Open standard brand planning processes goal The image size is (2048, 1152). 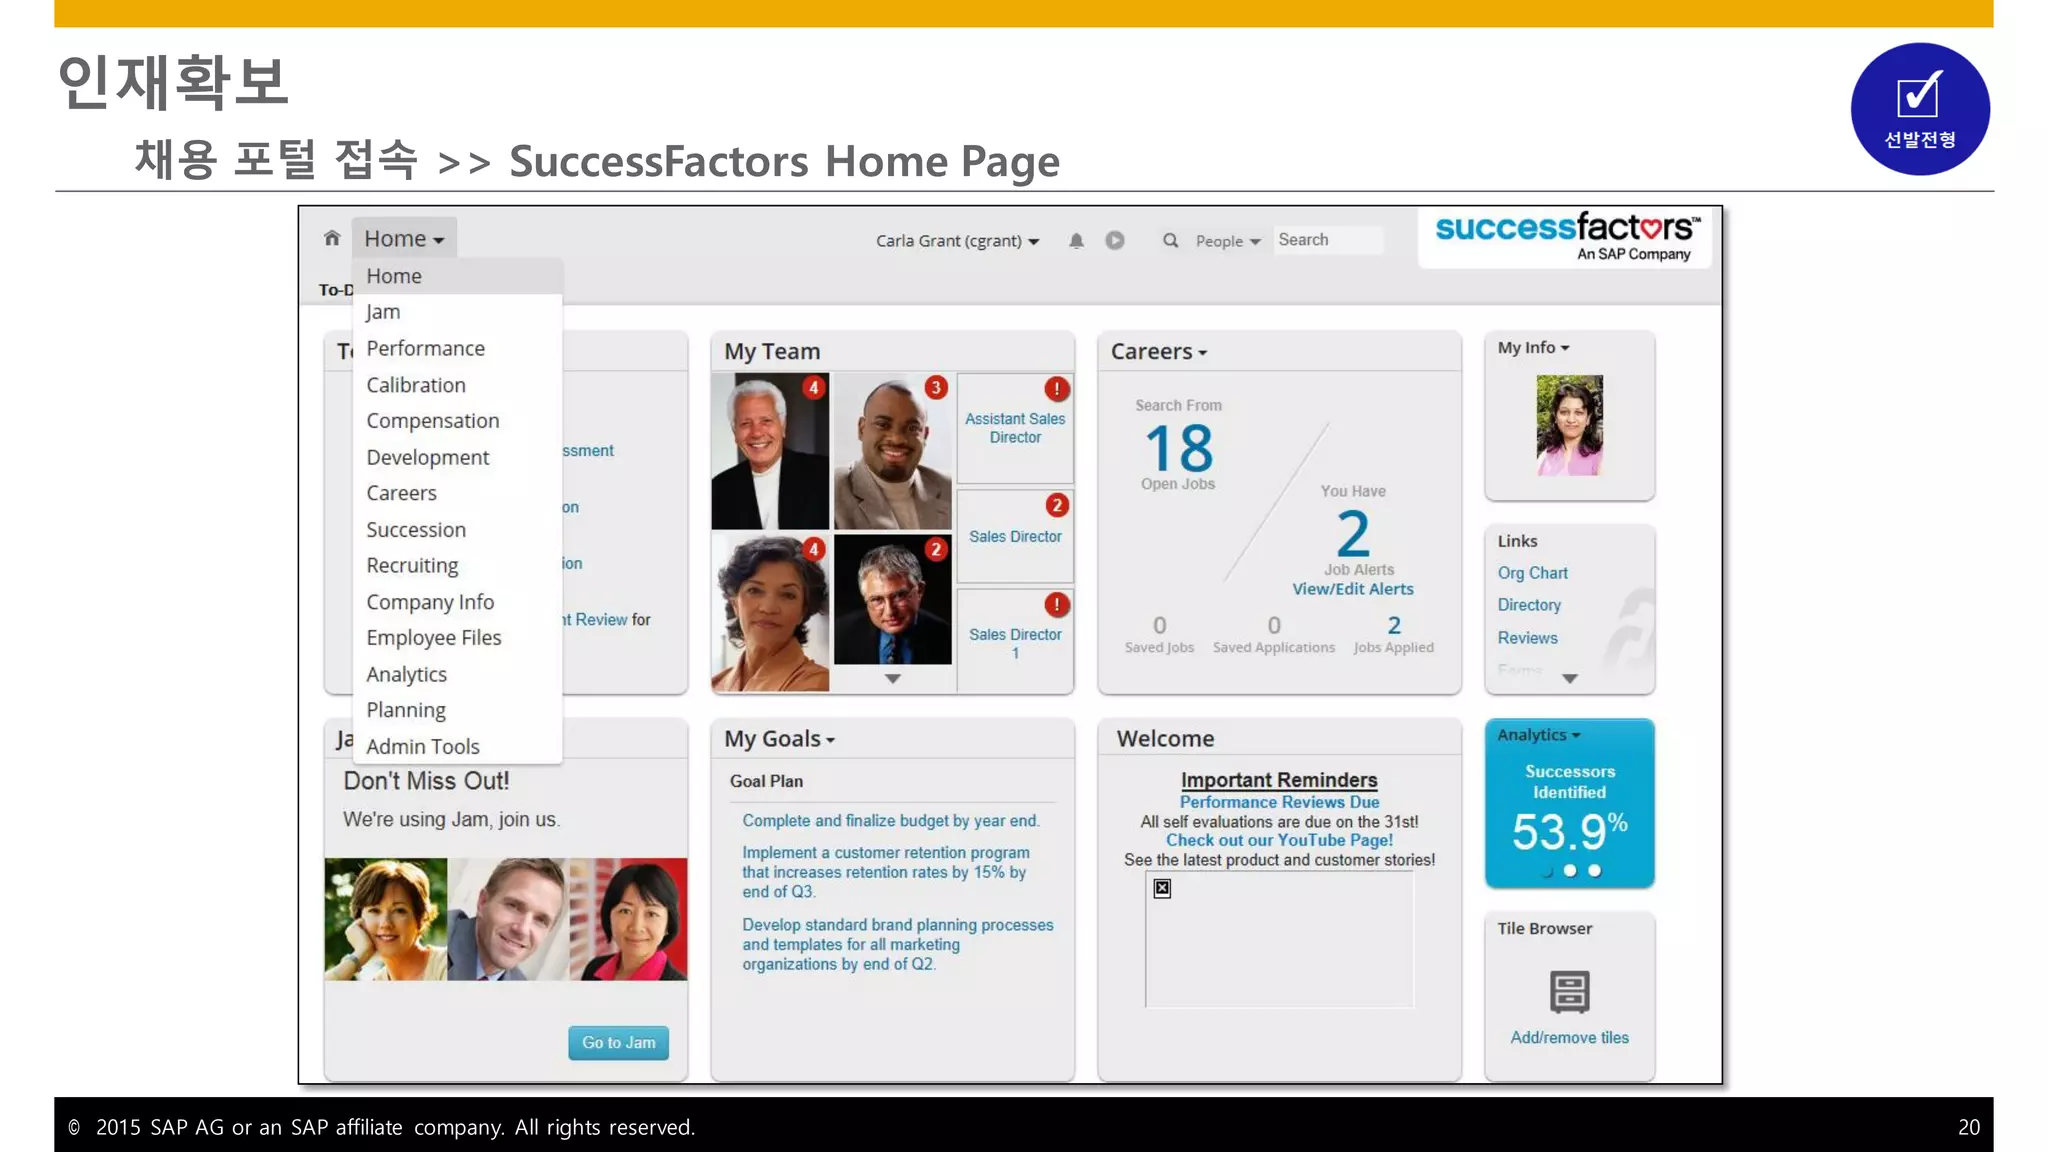click(x=897, y=945)
